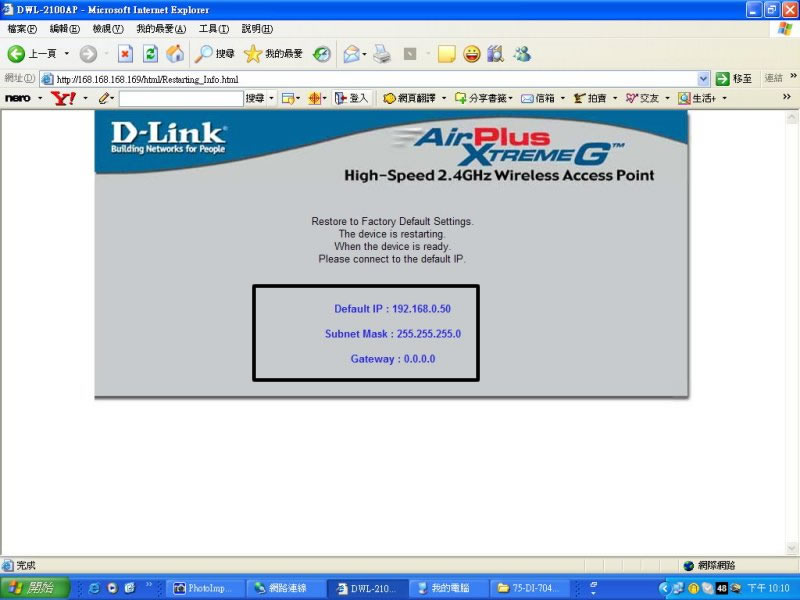Screen dimensions: 800x600
Task: Print the page with the printer icon
Action: 382,54
